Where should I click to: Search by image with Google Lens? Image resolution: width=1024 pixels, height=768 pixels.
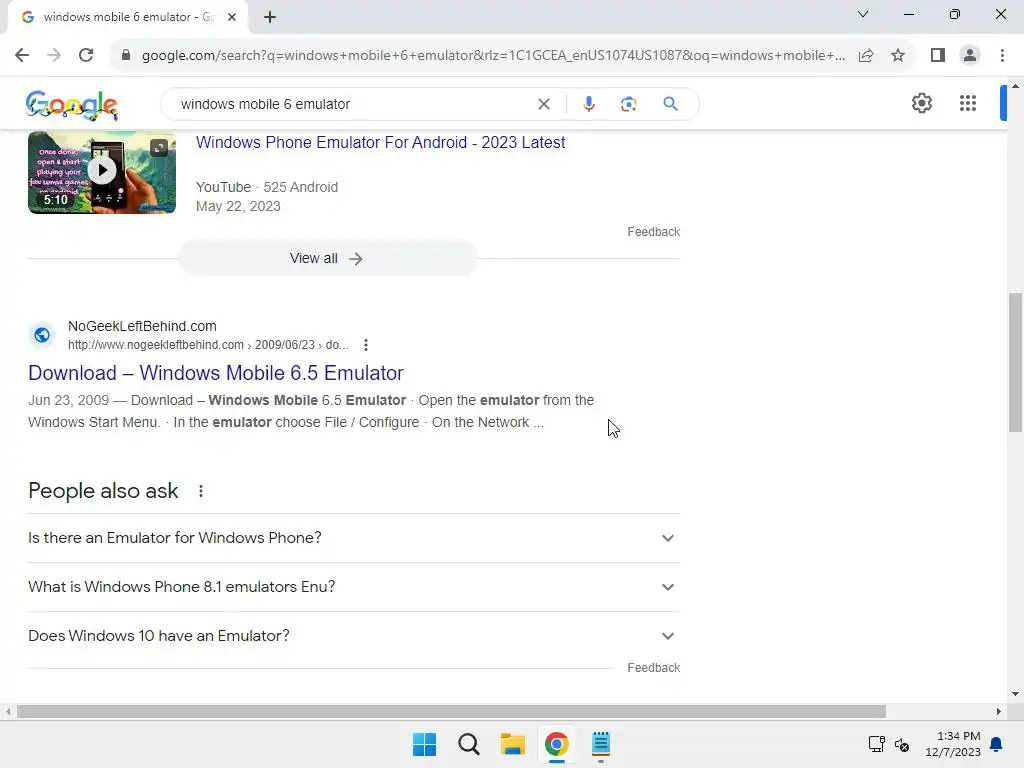pyautogui.click(x=628, y=104)
